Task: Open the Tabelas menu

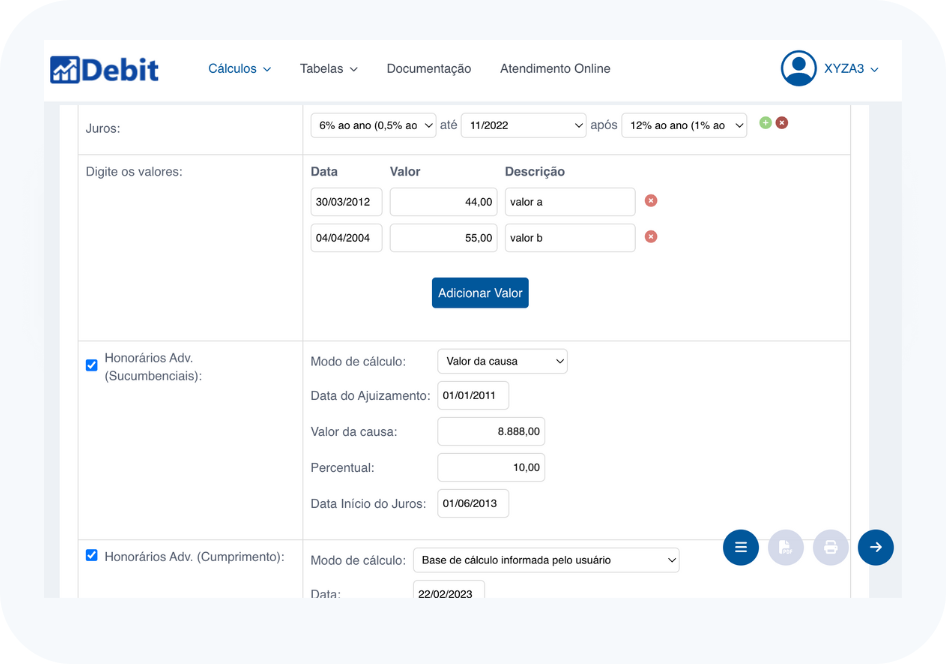Action: [x=328, y=69]
